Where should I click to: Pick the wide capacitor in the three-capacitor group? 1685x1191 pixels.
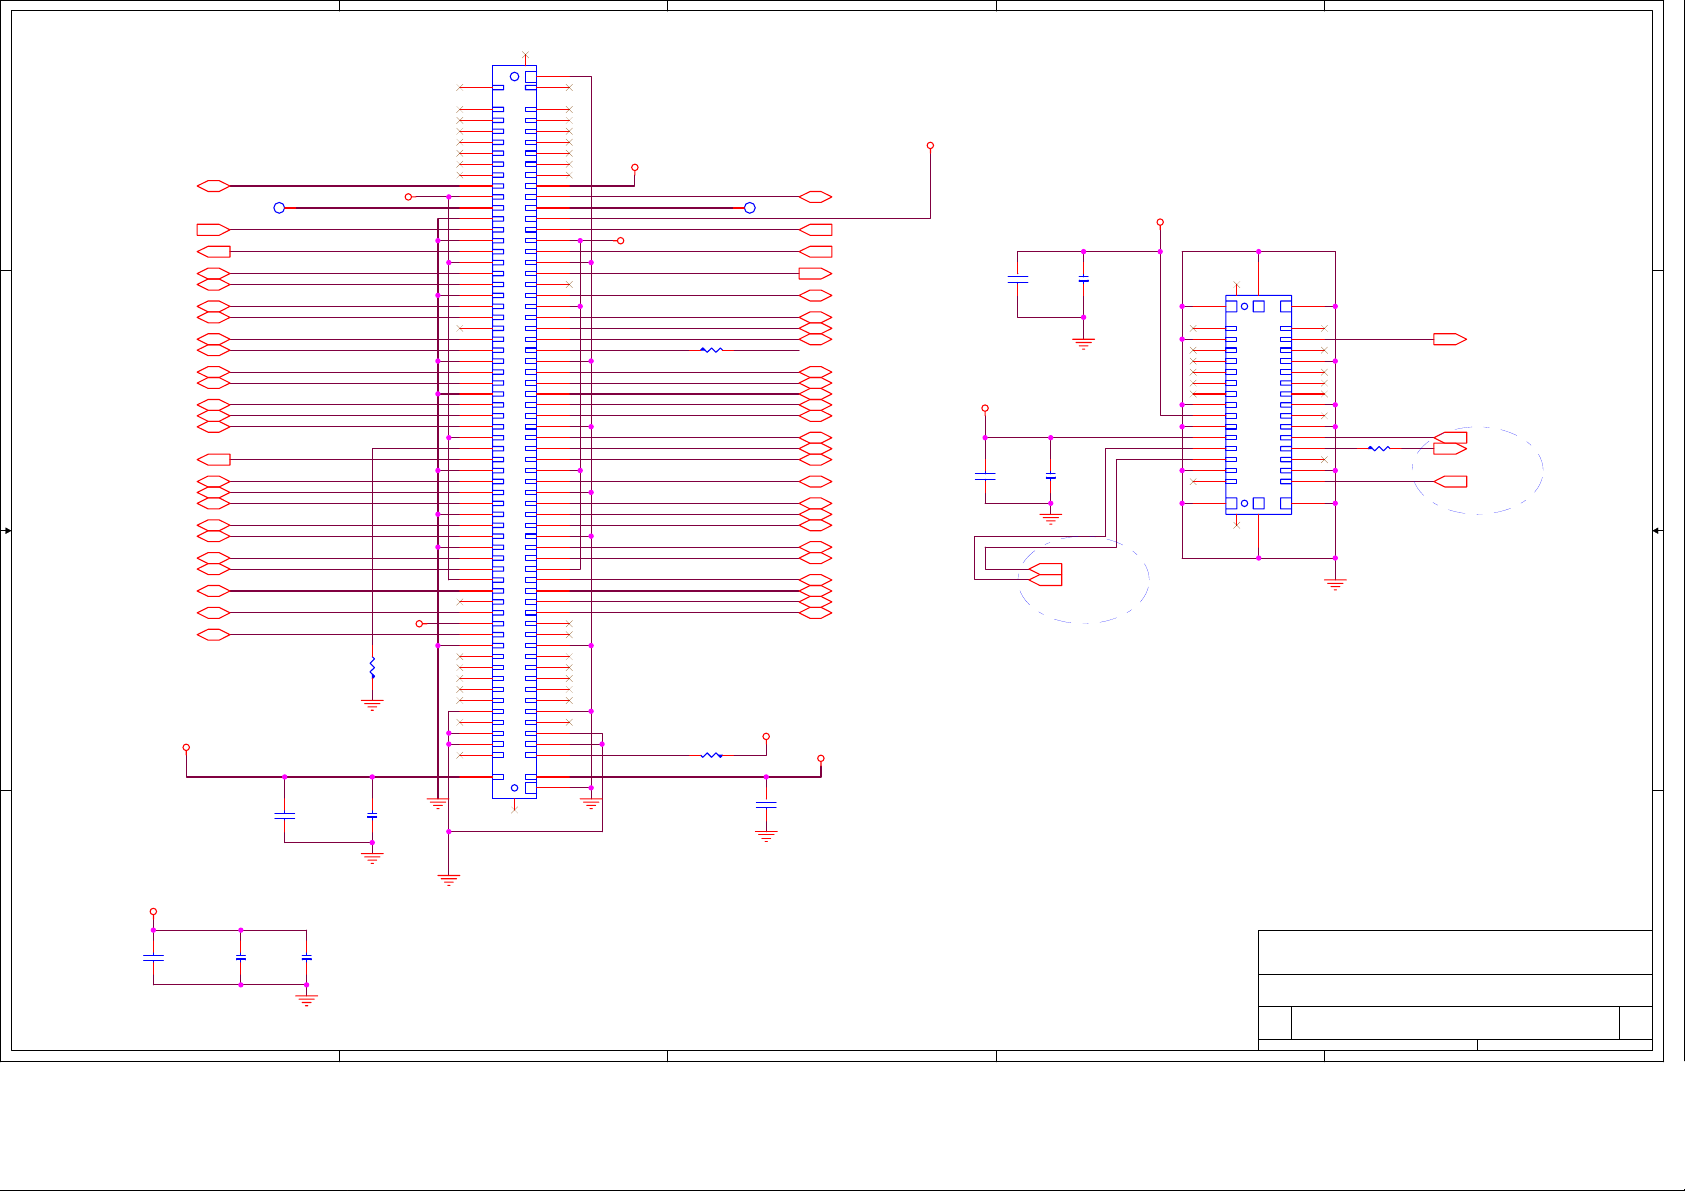click(x=153, y=958)
